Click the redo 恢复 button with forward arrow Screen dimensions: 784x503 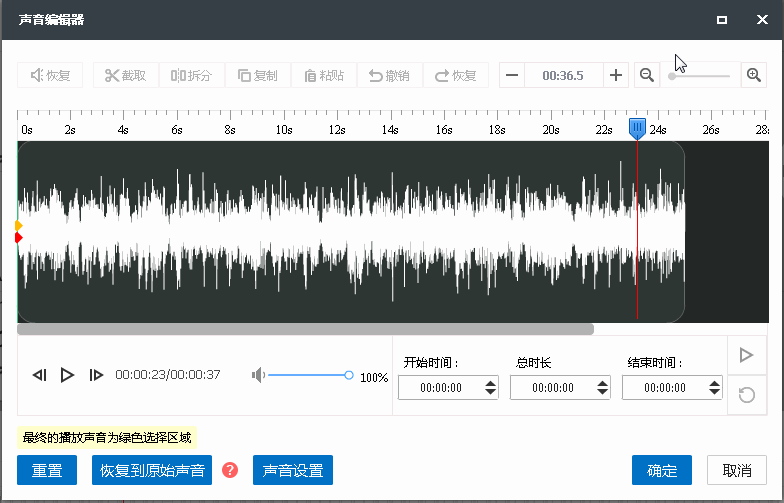point(456,76)
